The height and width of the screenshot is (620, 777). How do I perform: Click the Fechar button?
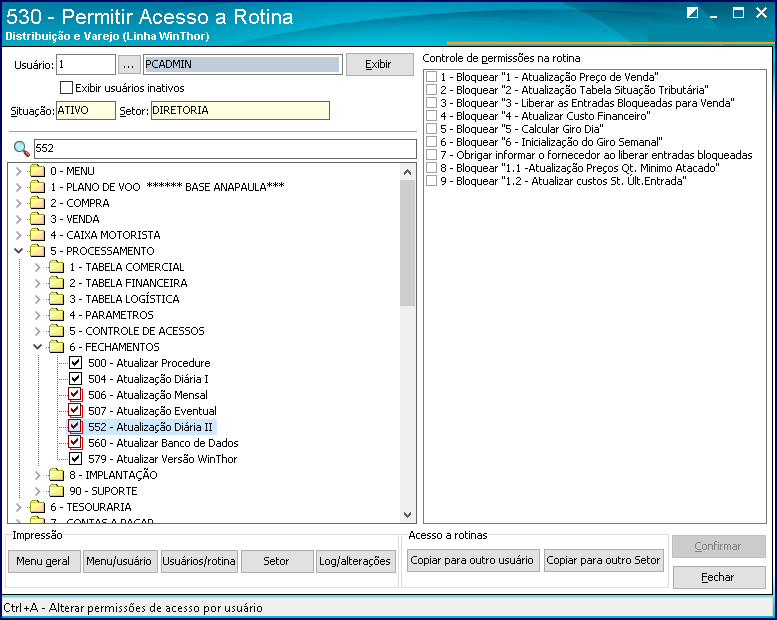tap(719, 577)
